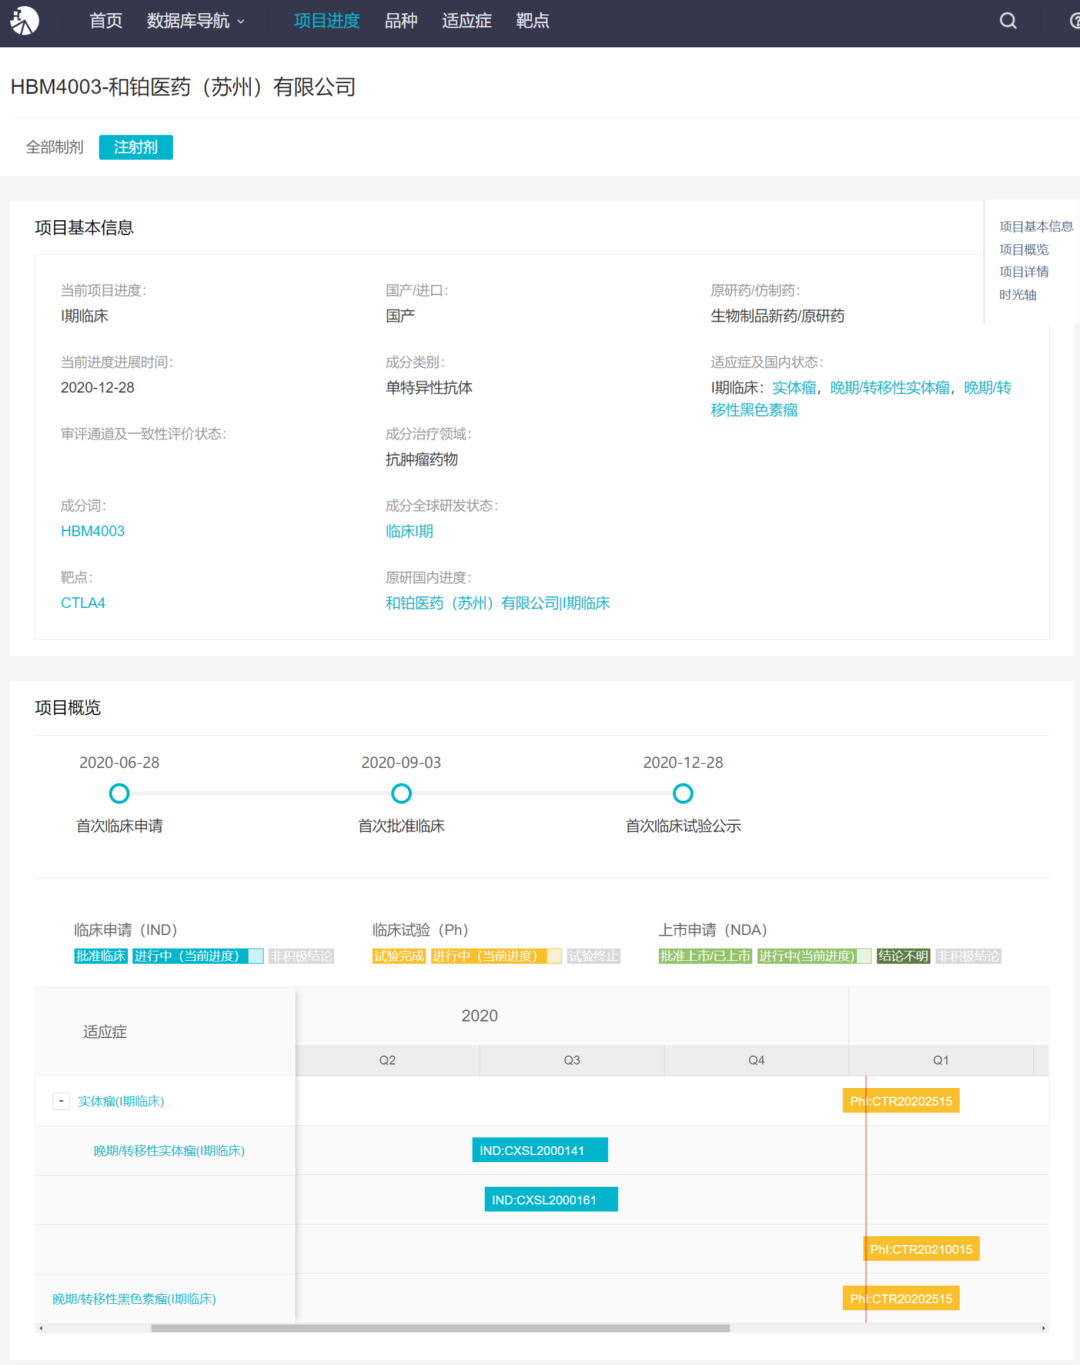Click the 2020-12-28 首次临床试验公示 timeline circle
This screenshot has height=1365, width=1080.
point(683,793)
